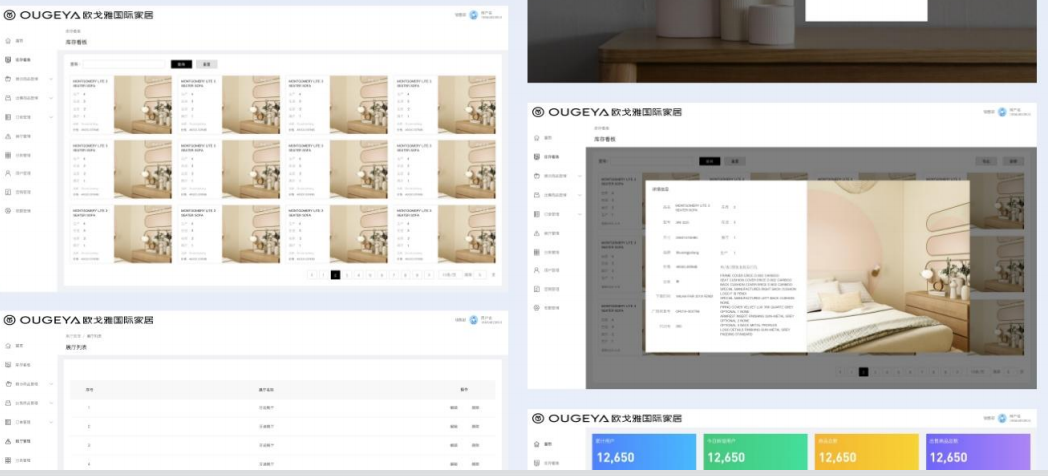
Task: Go to next page arrow in 库存看板 window
Action: (x=429, y=275)
